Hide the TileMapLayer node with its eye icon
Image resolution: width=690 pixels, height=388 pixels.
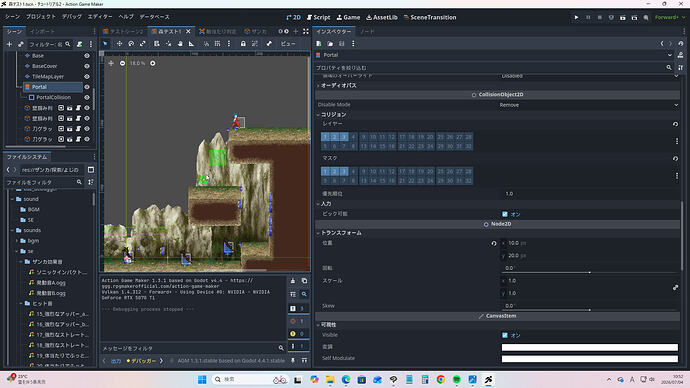point(87,77)
